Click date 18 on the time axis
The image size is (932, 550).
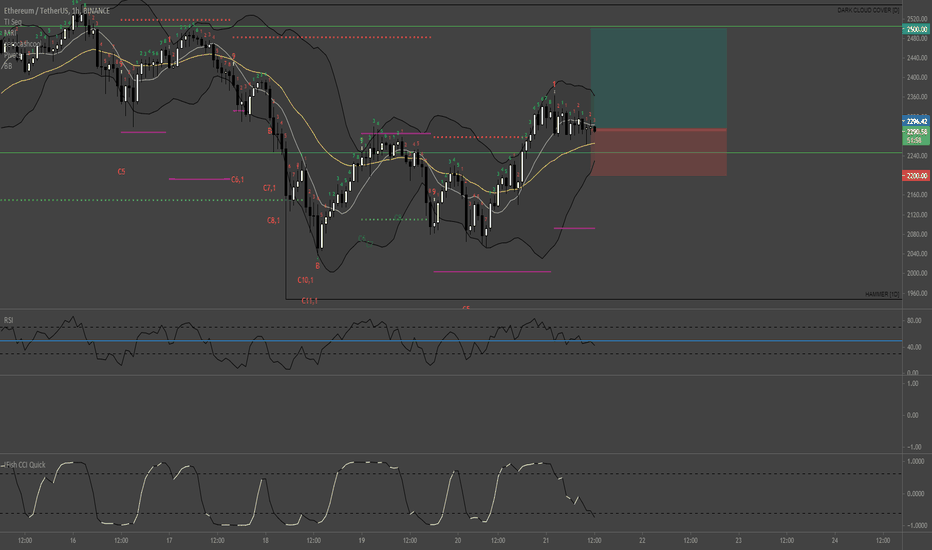[x=265, y=540]
